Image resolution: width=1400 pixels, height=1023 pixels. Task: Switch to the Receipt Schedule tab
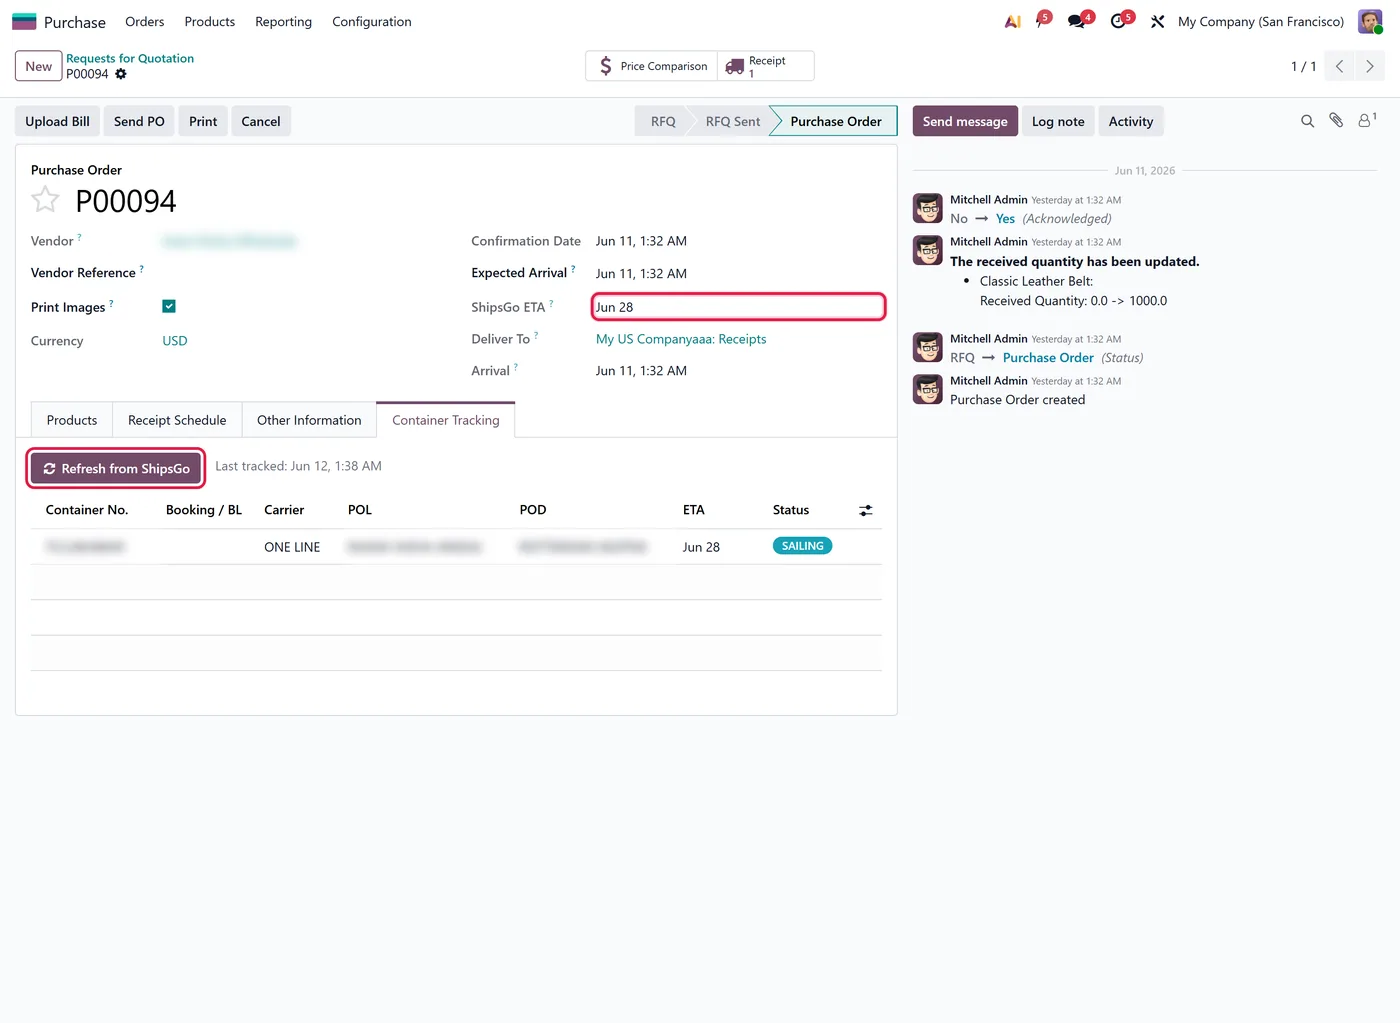[x=177, y=420]
